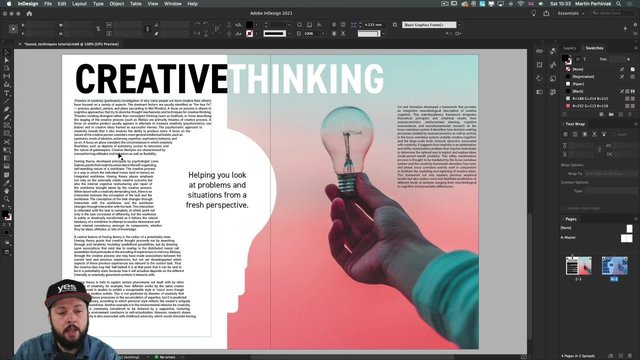
Task: Open the Essentials workspace dropdown
Action: click(571, 13)
